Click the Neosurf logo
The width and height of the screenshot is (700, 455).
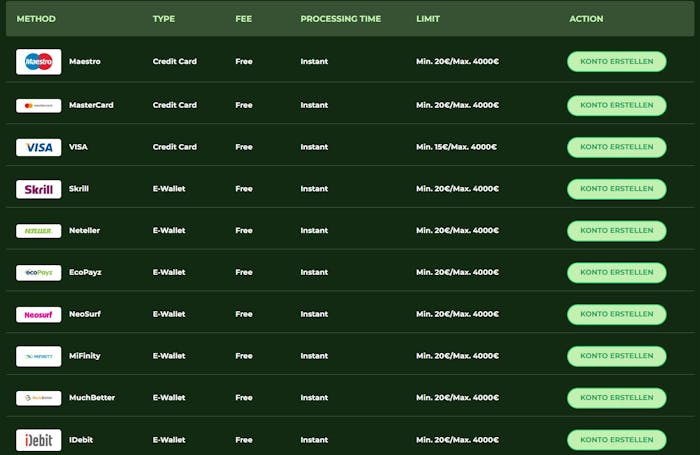click(x=38, y=314)
